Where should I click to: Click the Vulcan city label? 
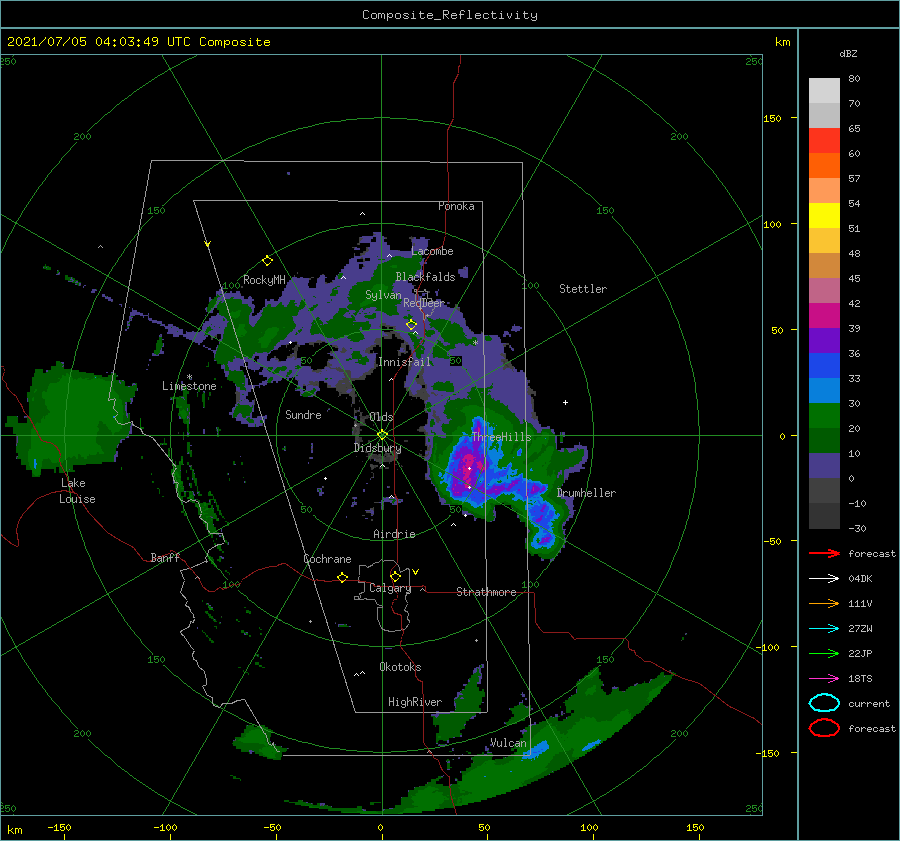tap(508, 743)
